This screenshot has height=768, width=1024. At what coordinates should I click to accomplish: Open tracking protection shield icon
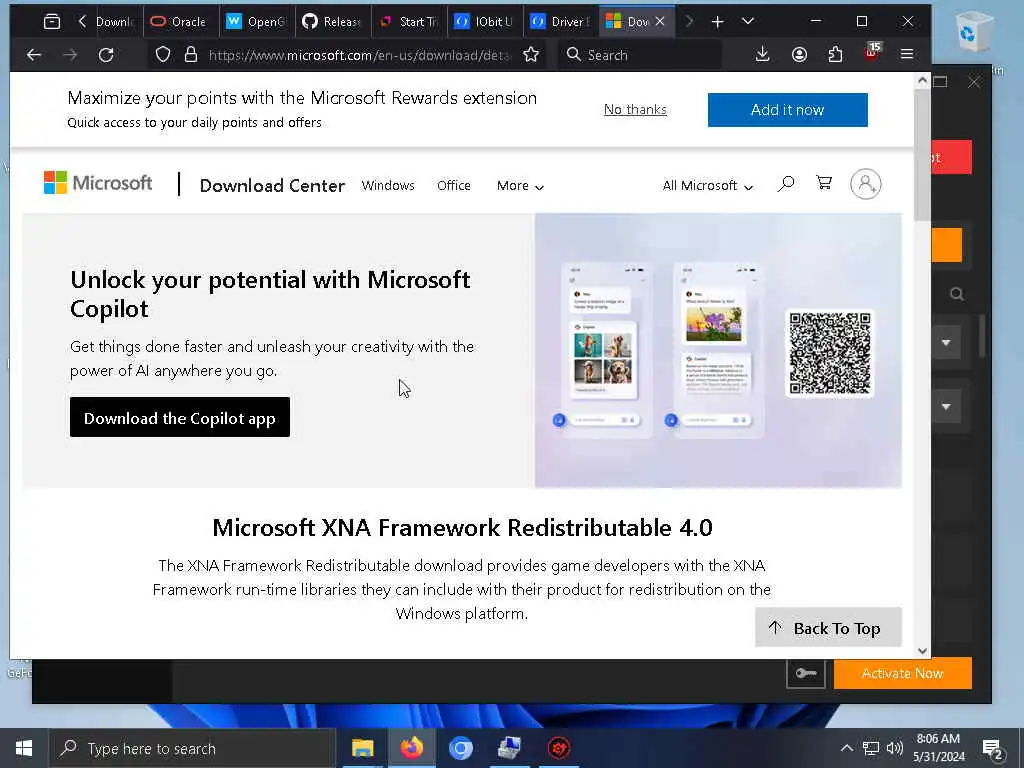click(x=163, y=55)
